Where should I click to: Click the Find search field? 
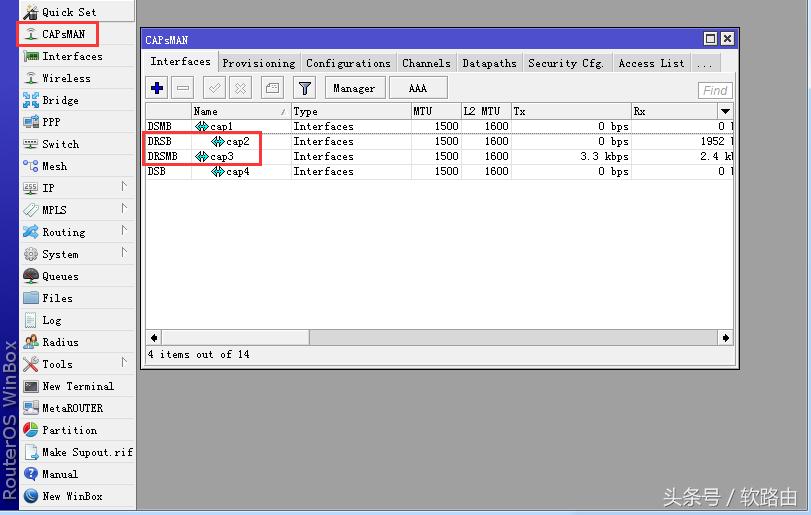(715, 90)
